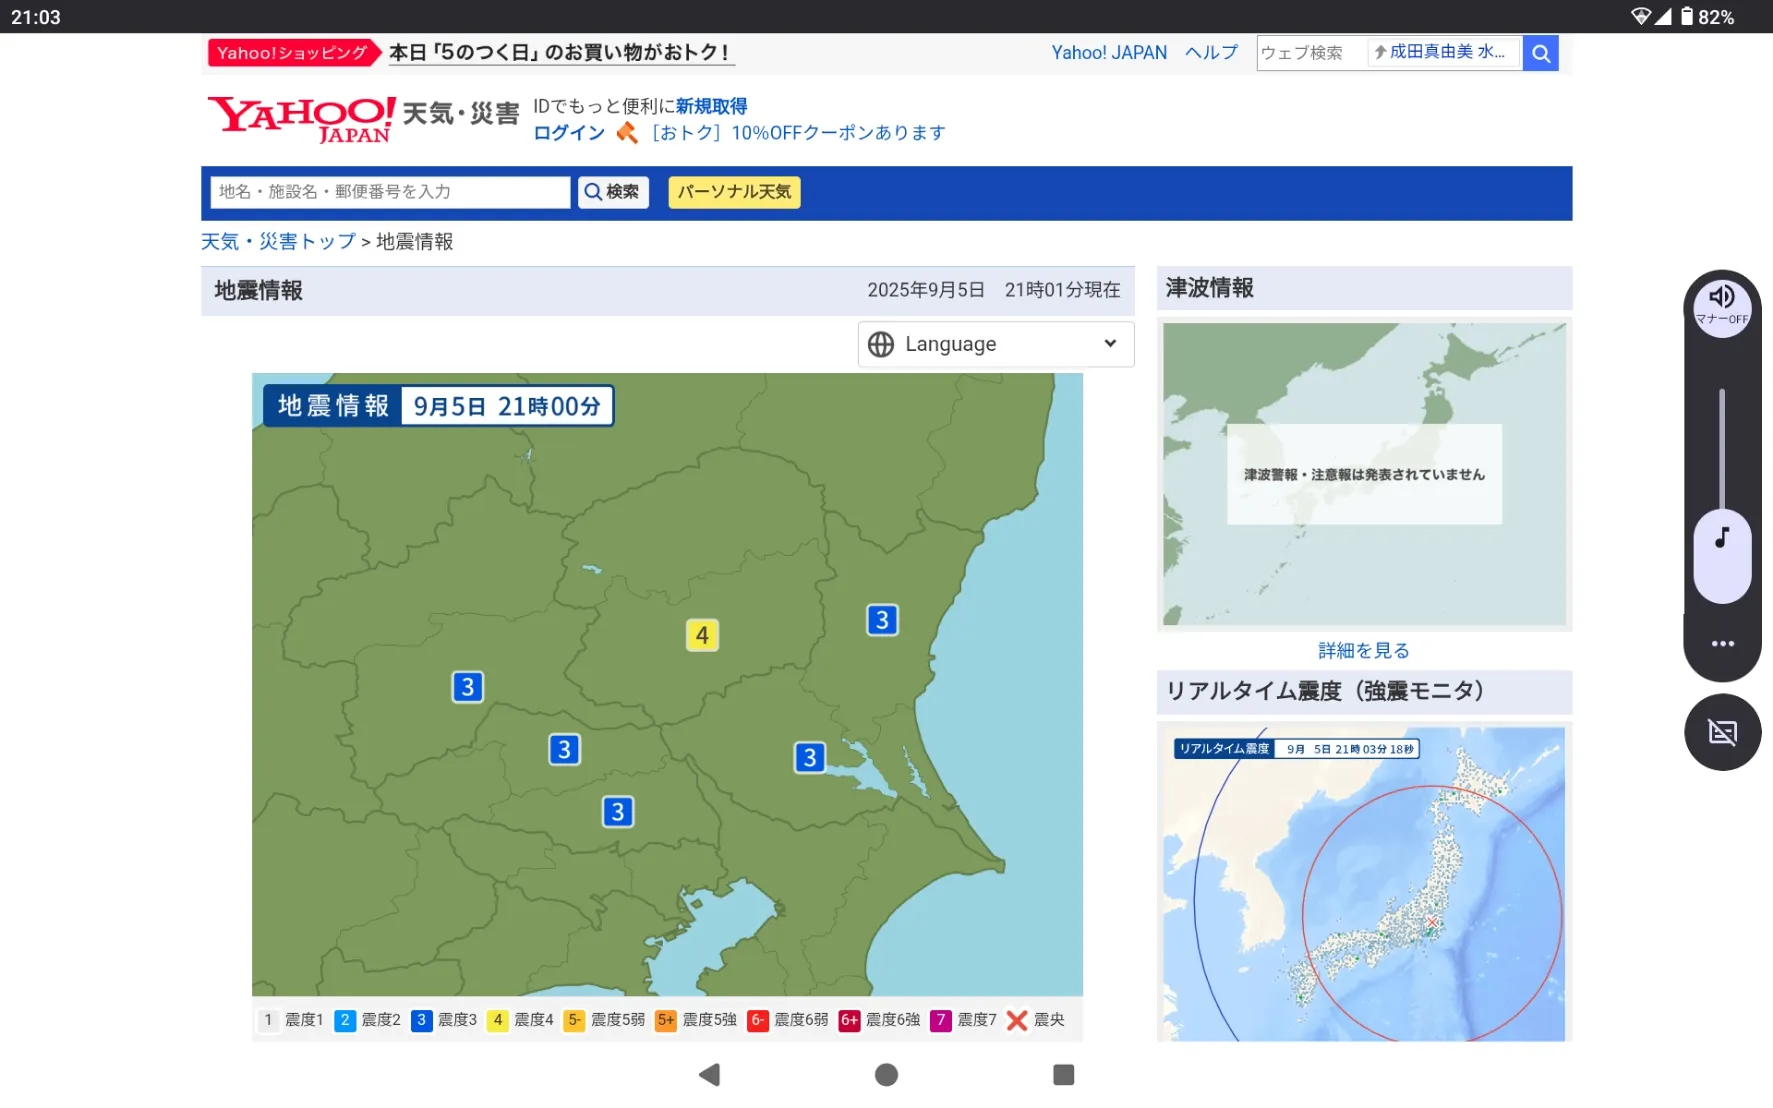Click the ログイン link

pos(569,133)
